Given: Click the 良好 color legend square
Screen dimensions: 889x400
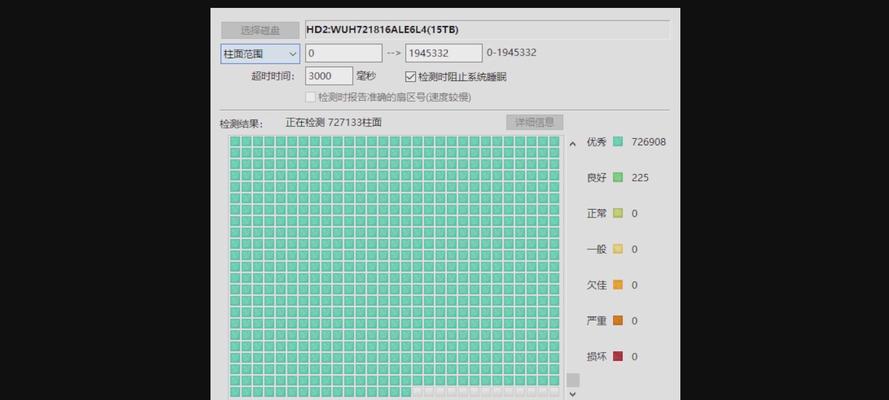Looking at the screenshot, I should (618, 177).
